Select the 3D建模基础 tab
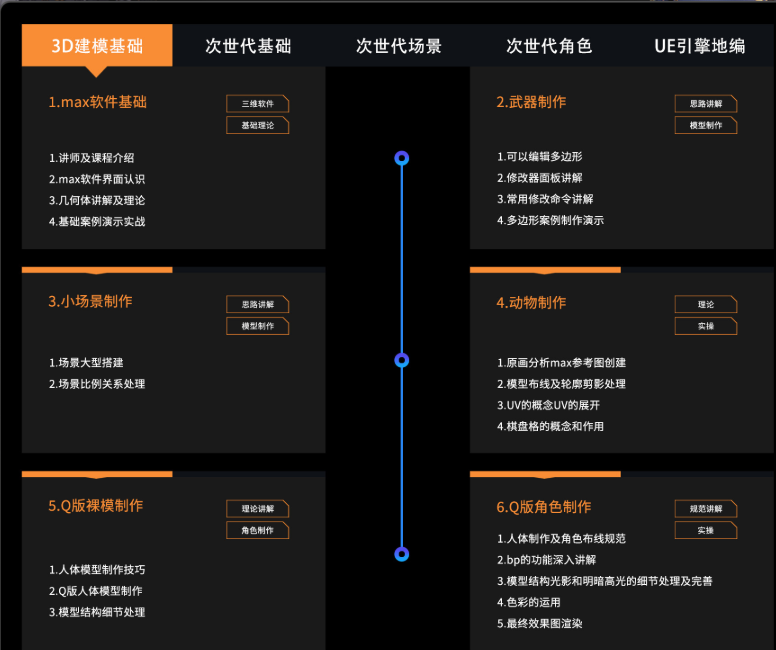Image resolution: width=776 pixels, height=650 pixels. point(97,46)
